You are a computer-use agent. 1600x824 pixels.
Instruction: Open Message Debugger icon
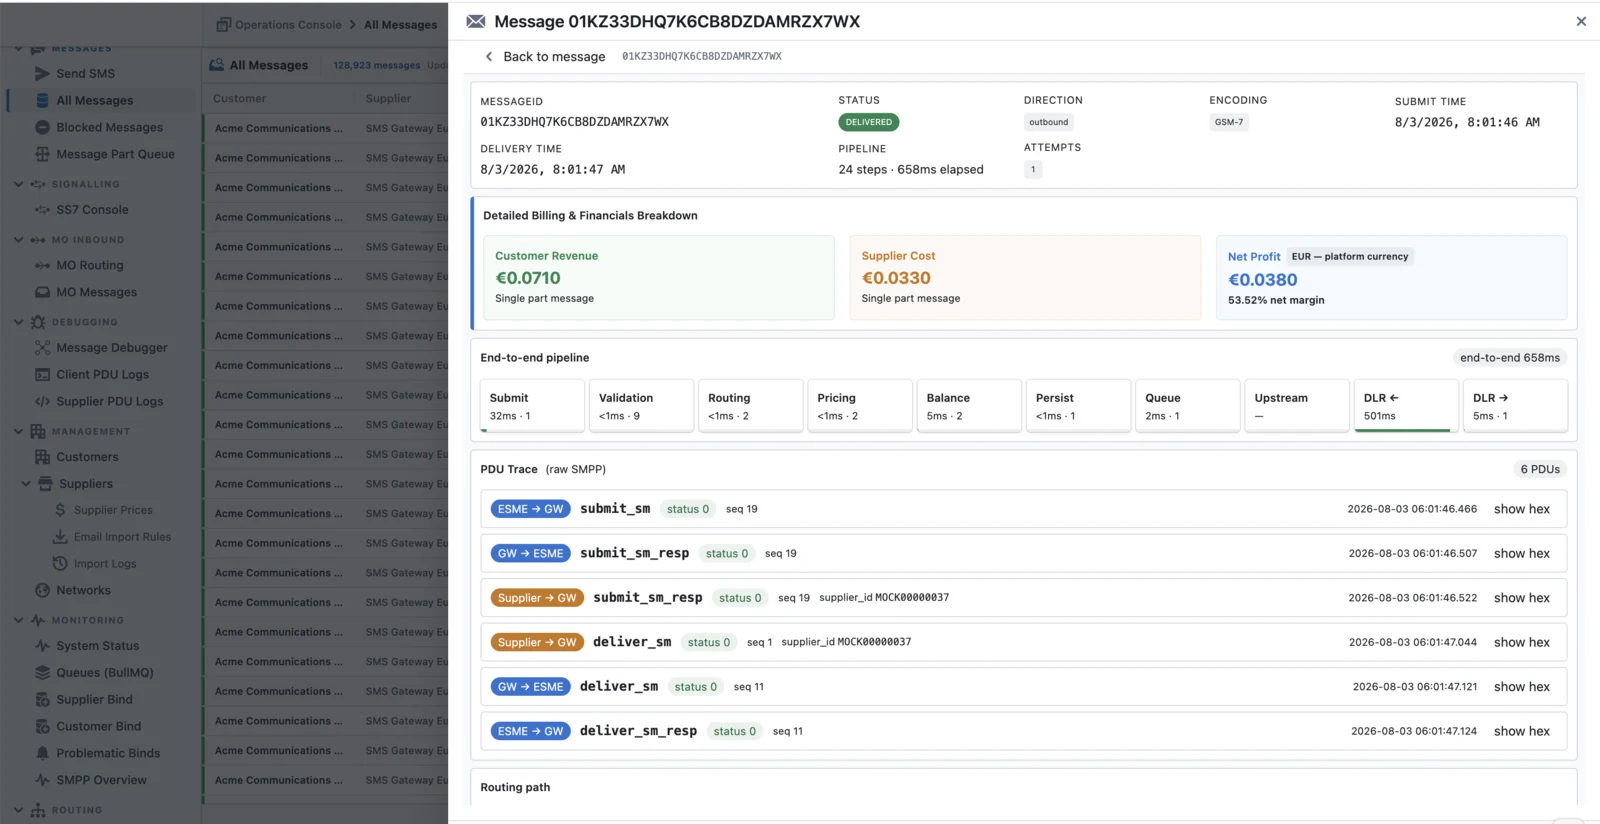42,347
